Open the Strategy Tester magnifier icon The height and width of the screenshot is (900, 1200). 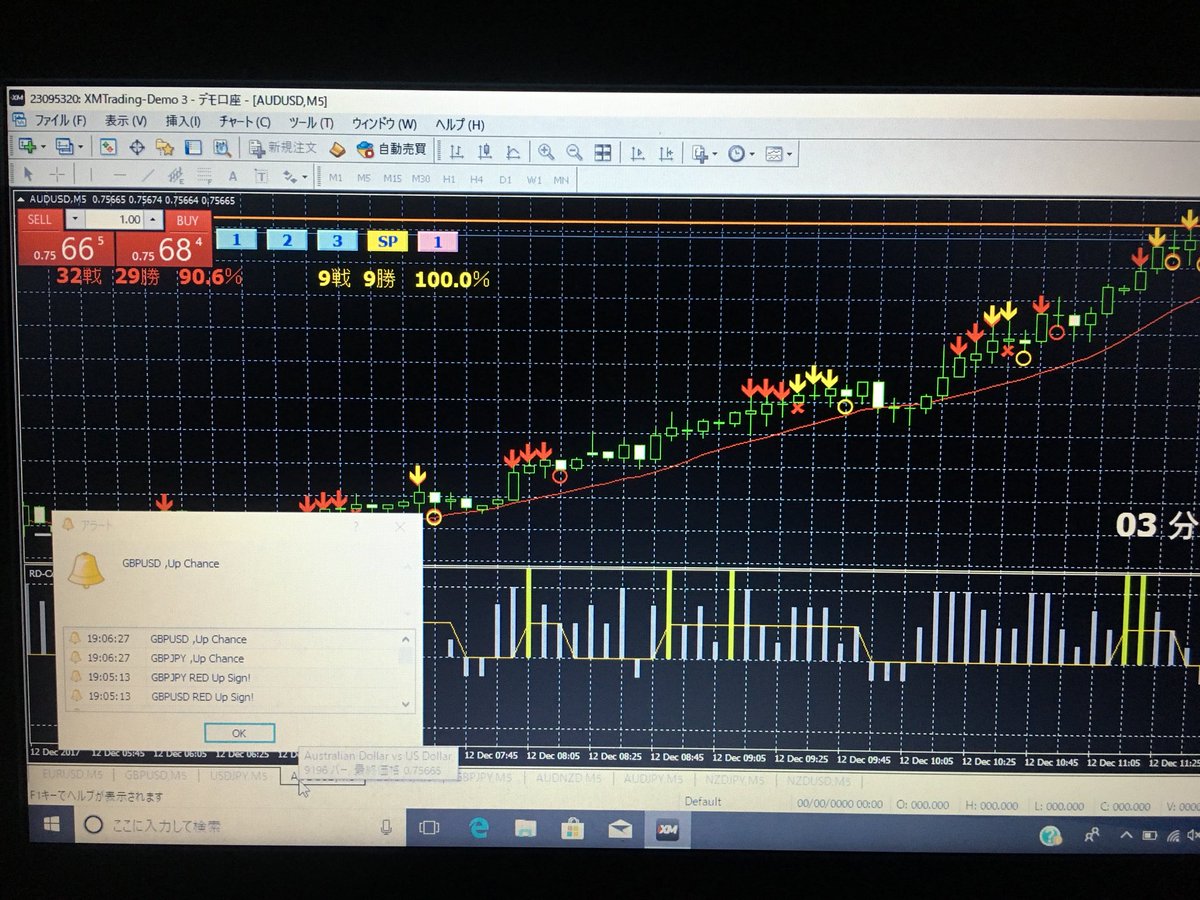222,148
